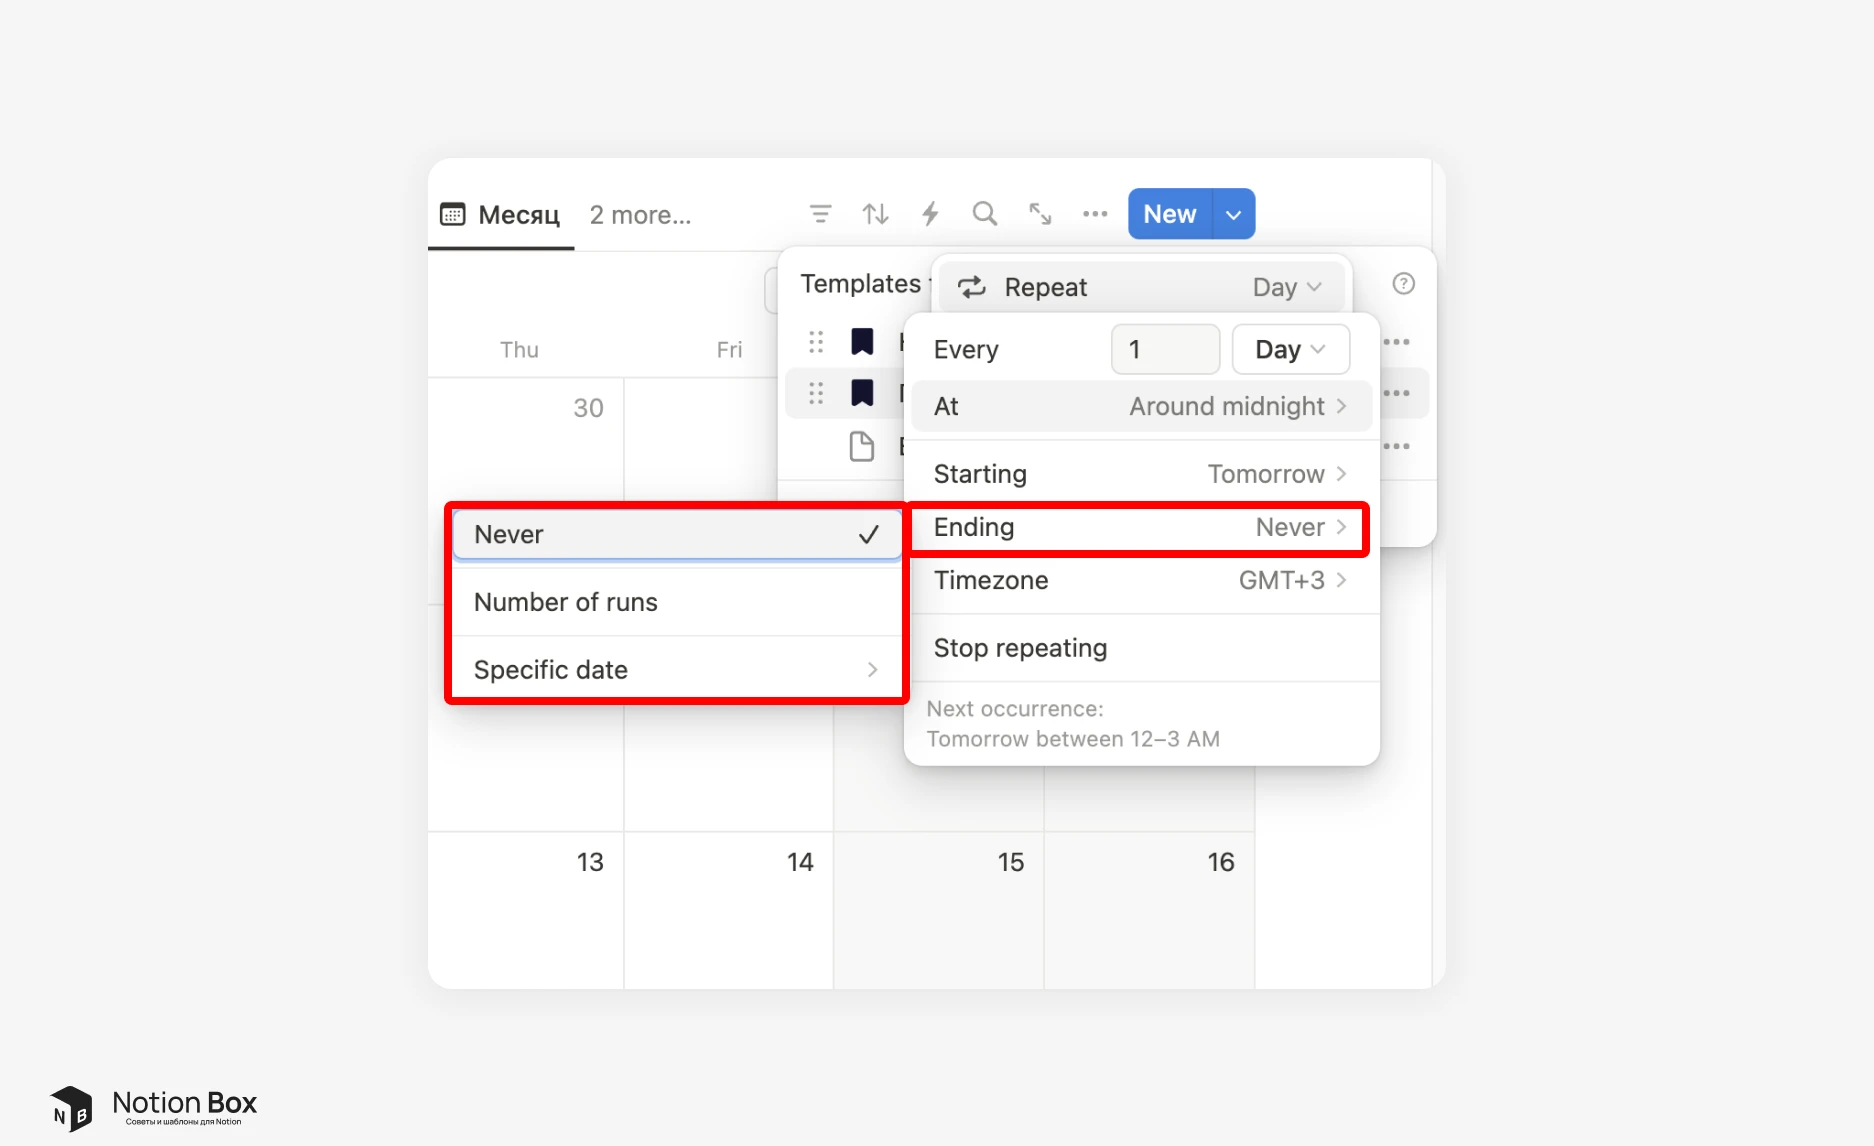Click the drag handle of first template

[x=816, y=342]
